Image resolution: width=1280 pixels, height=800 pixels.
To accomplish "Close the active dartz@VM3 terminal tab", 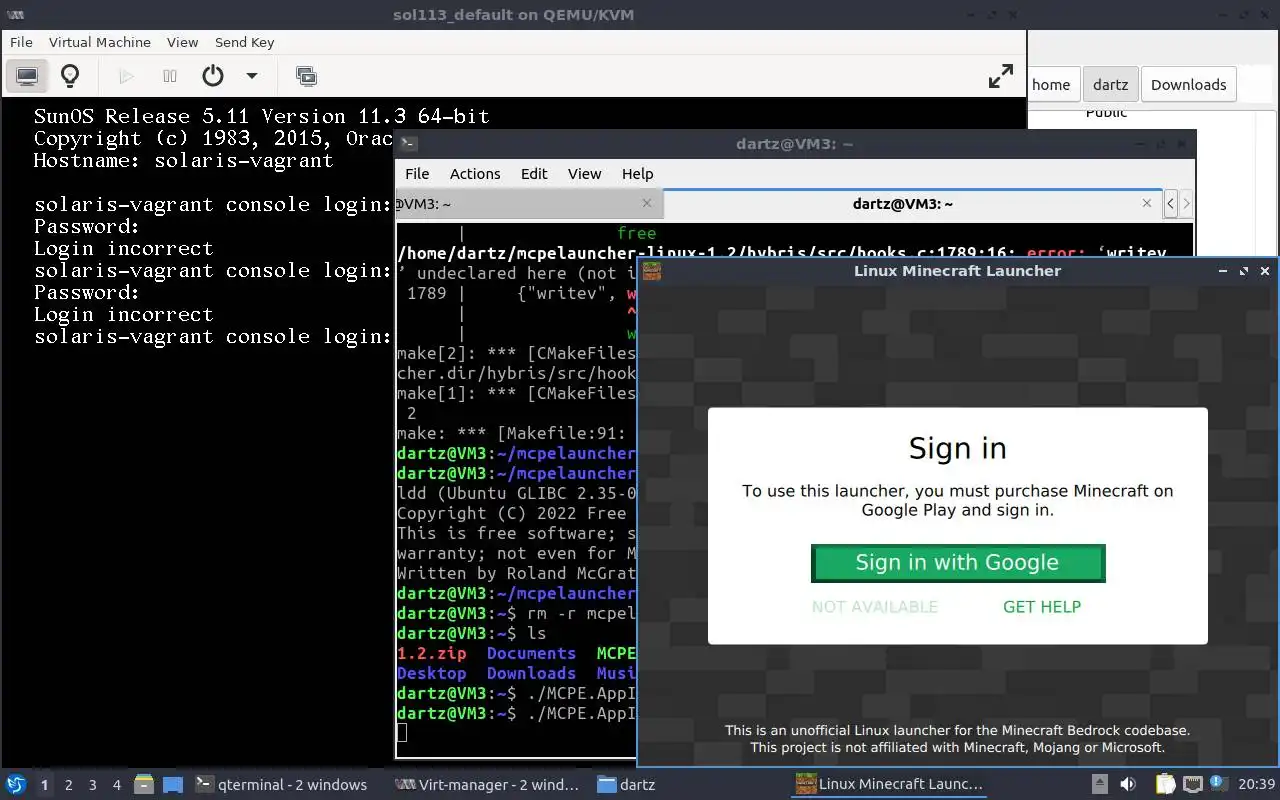I will pos(1147,203).
